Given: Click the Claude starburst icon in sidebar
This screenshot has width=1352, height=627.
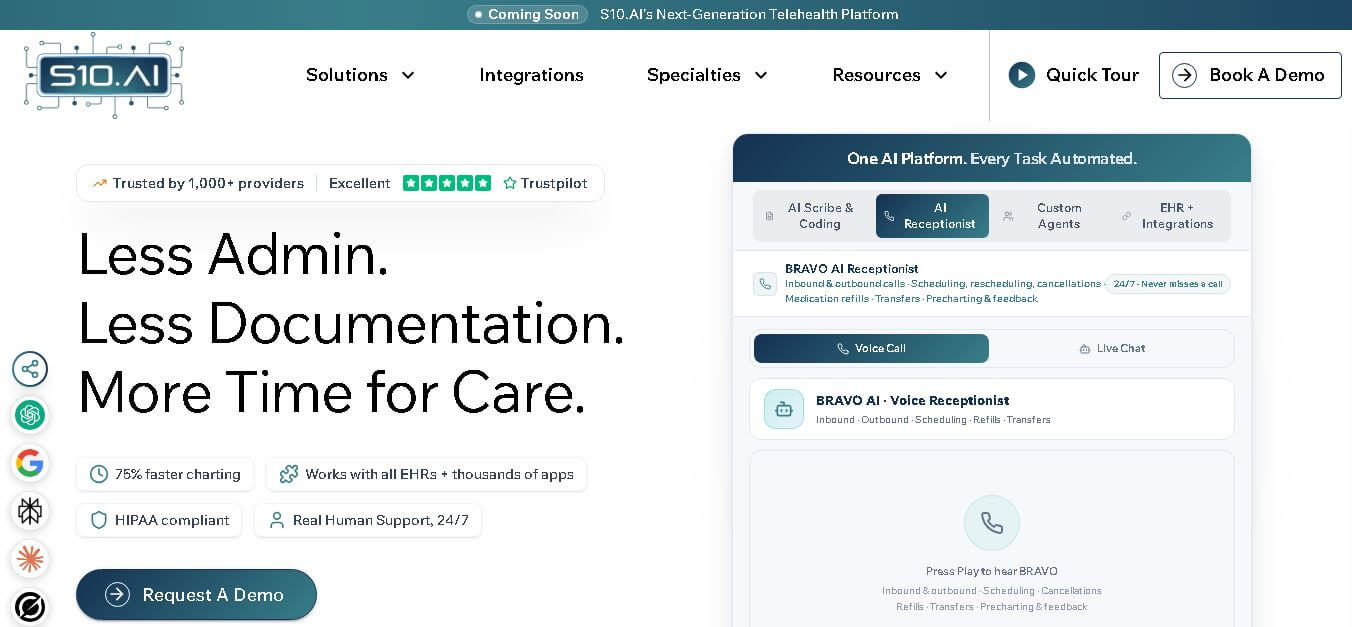Looking at the screenshot, I should coord(30,559).
